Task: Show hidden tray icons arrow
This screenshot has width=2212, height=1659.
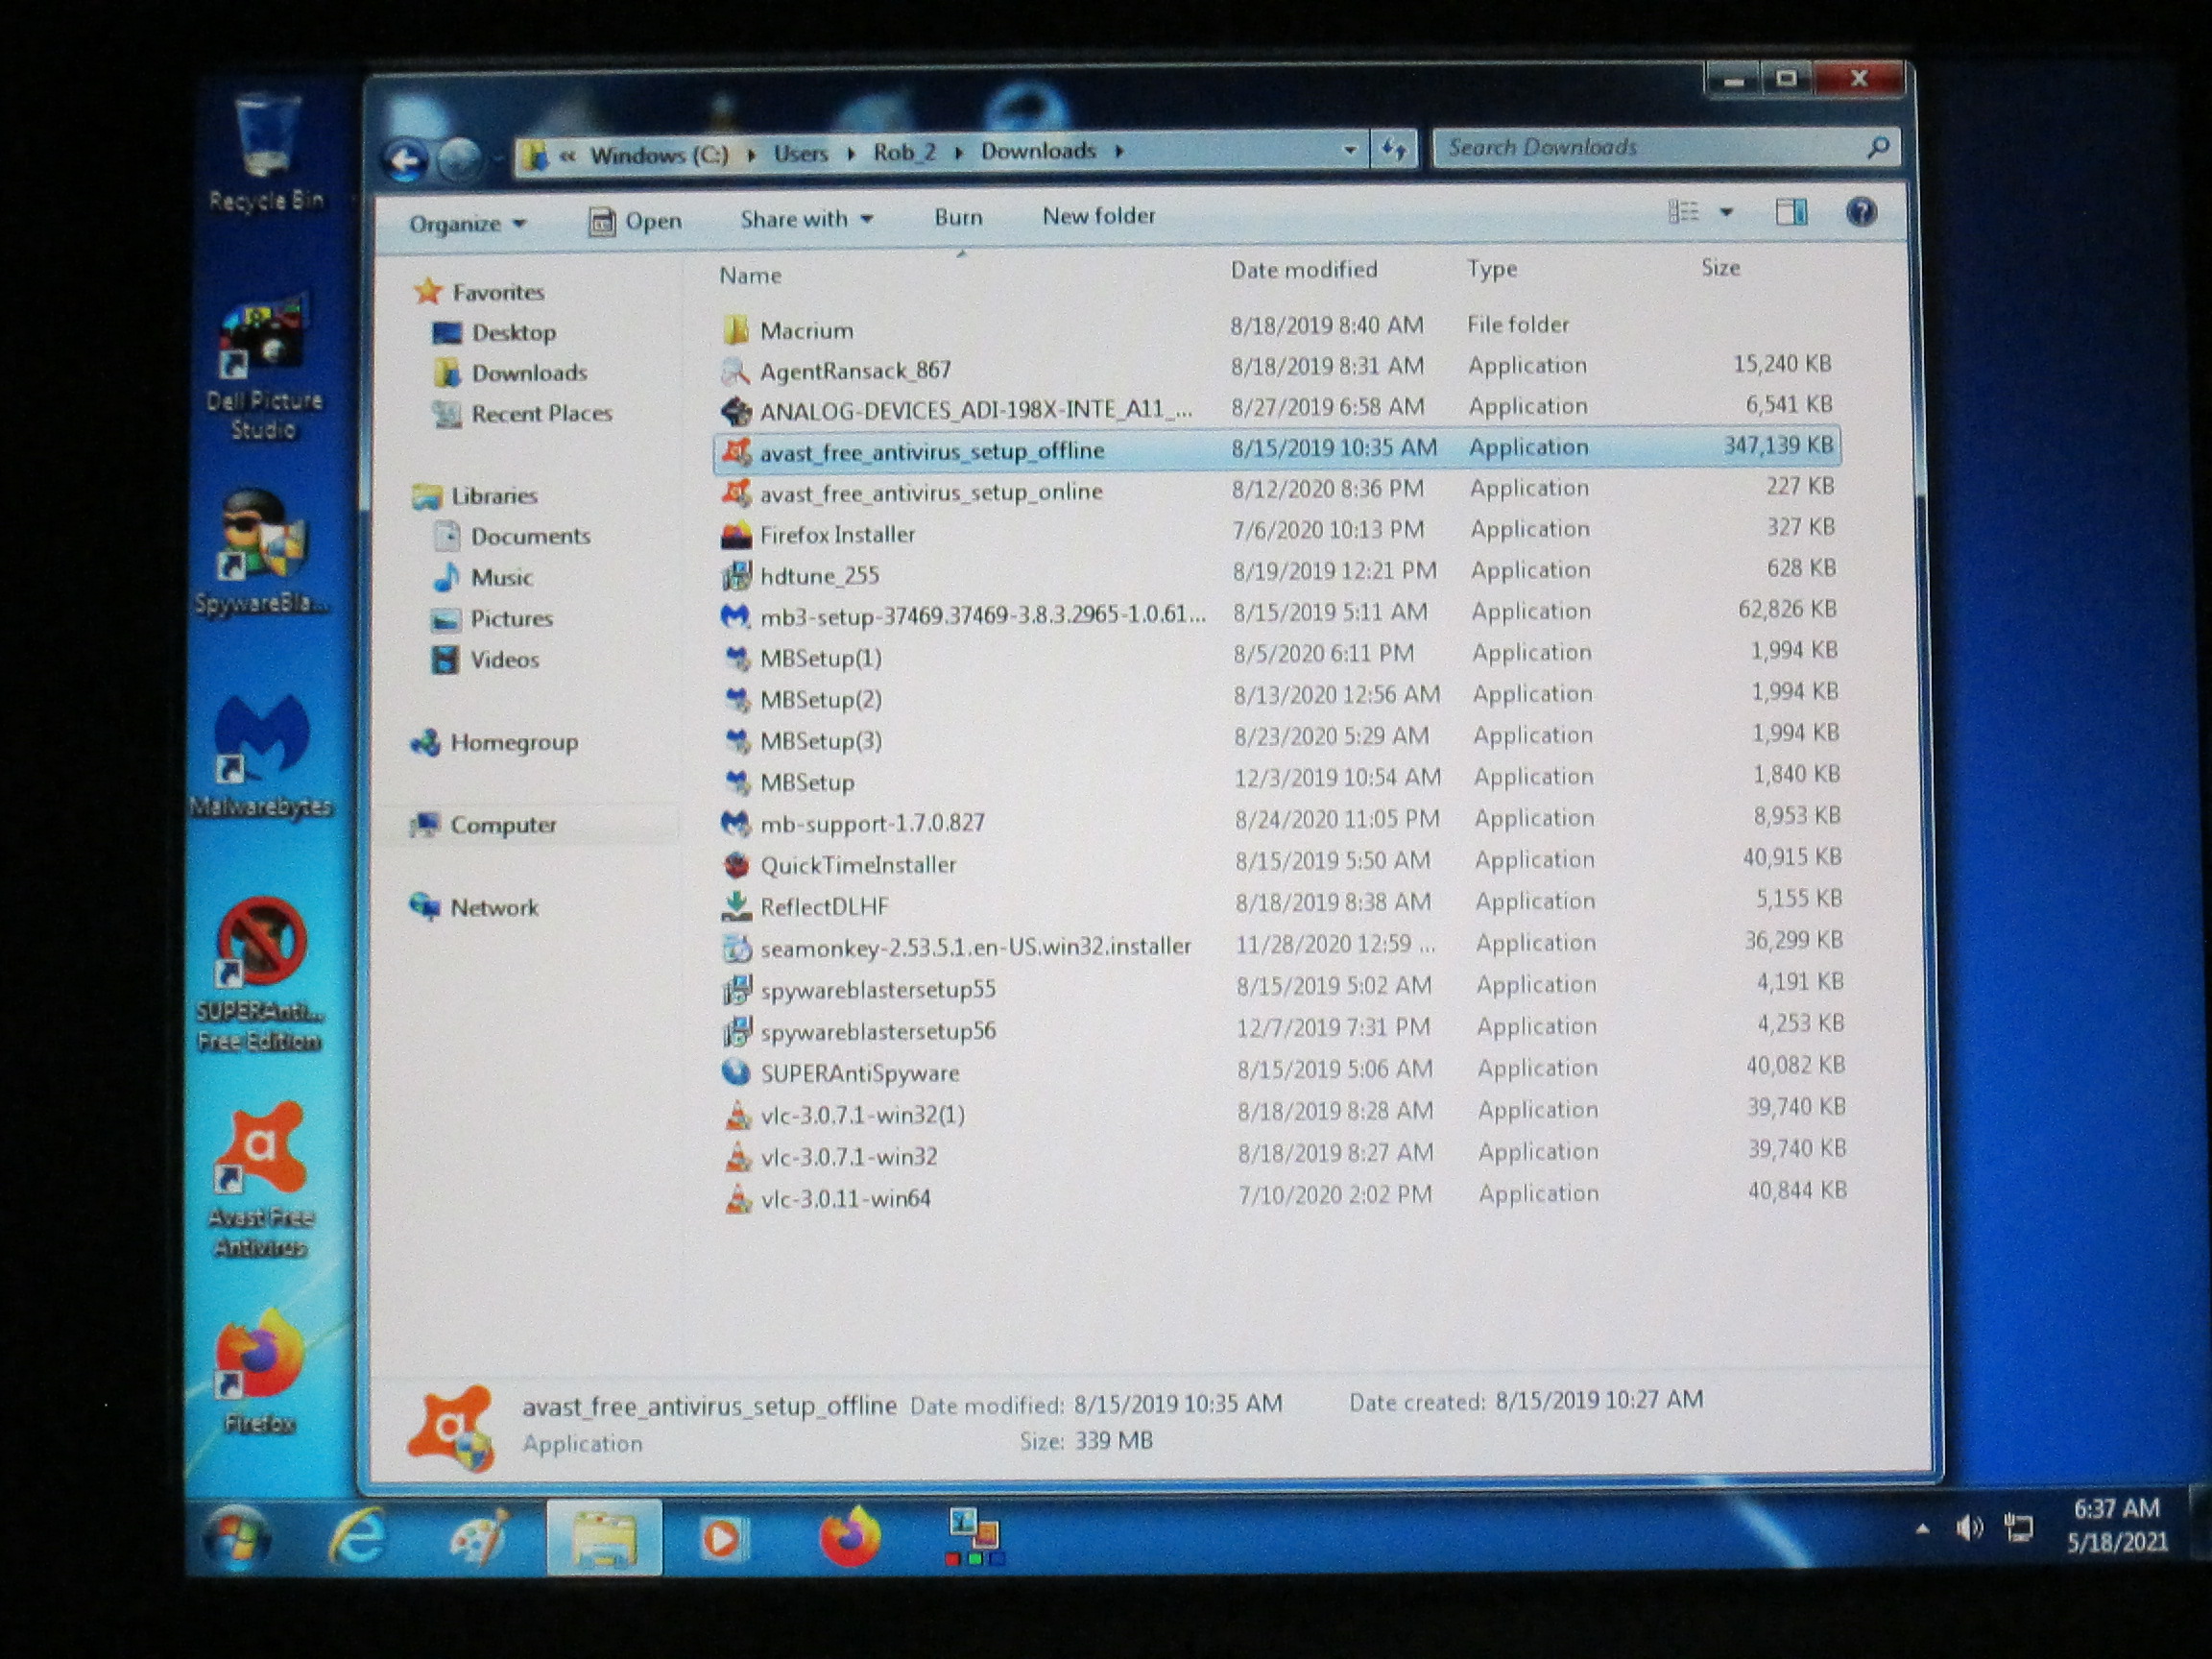Action: 1921,1528
